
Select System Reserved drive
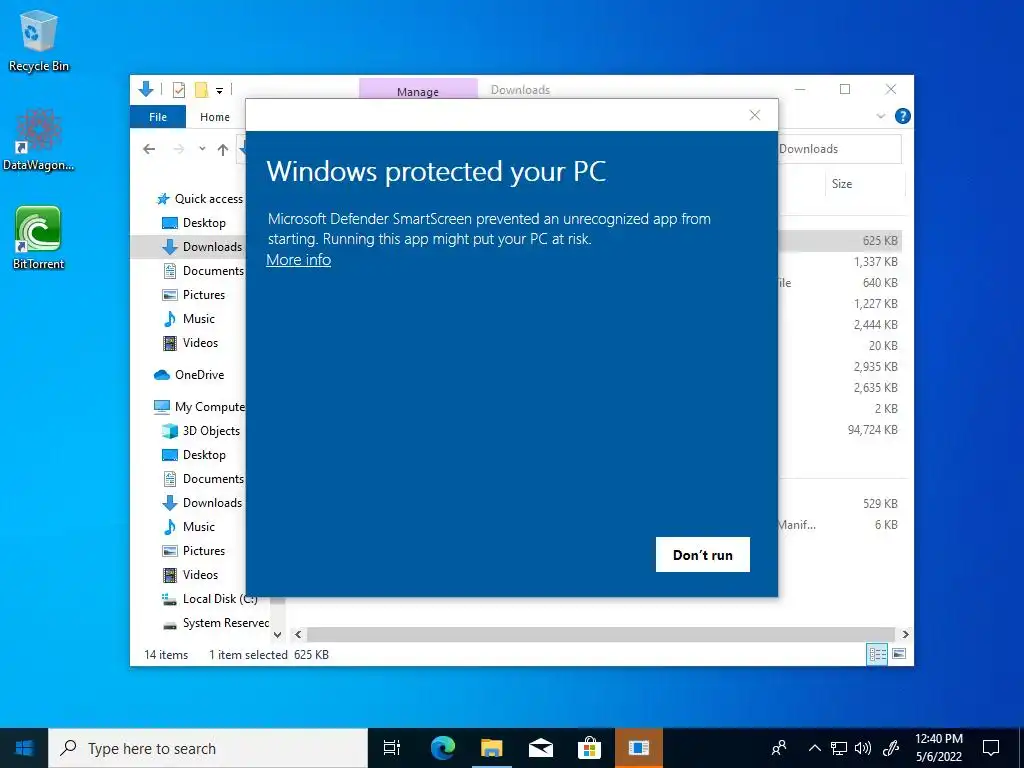216,623
